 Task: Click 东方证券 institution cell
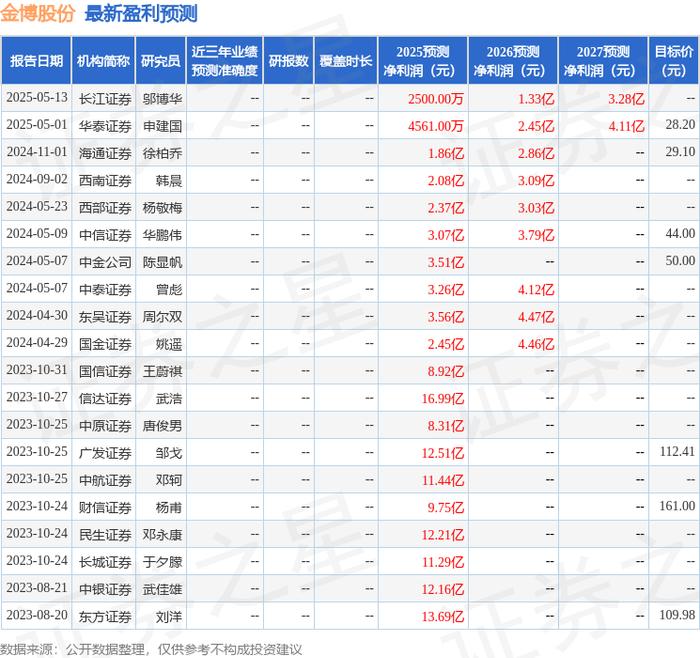pos(105,616)
